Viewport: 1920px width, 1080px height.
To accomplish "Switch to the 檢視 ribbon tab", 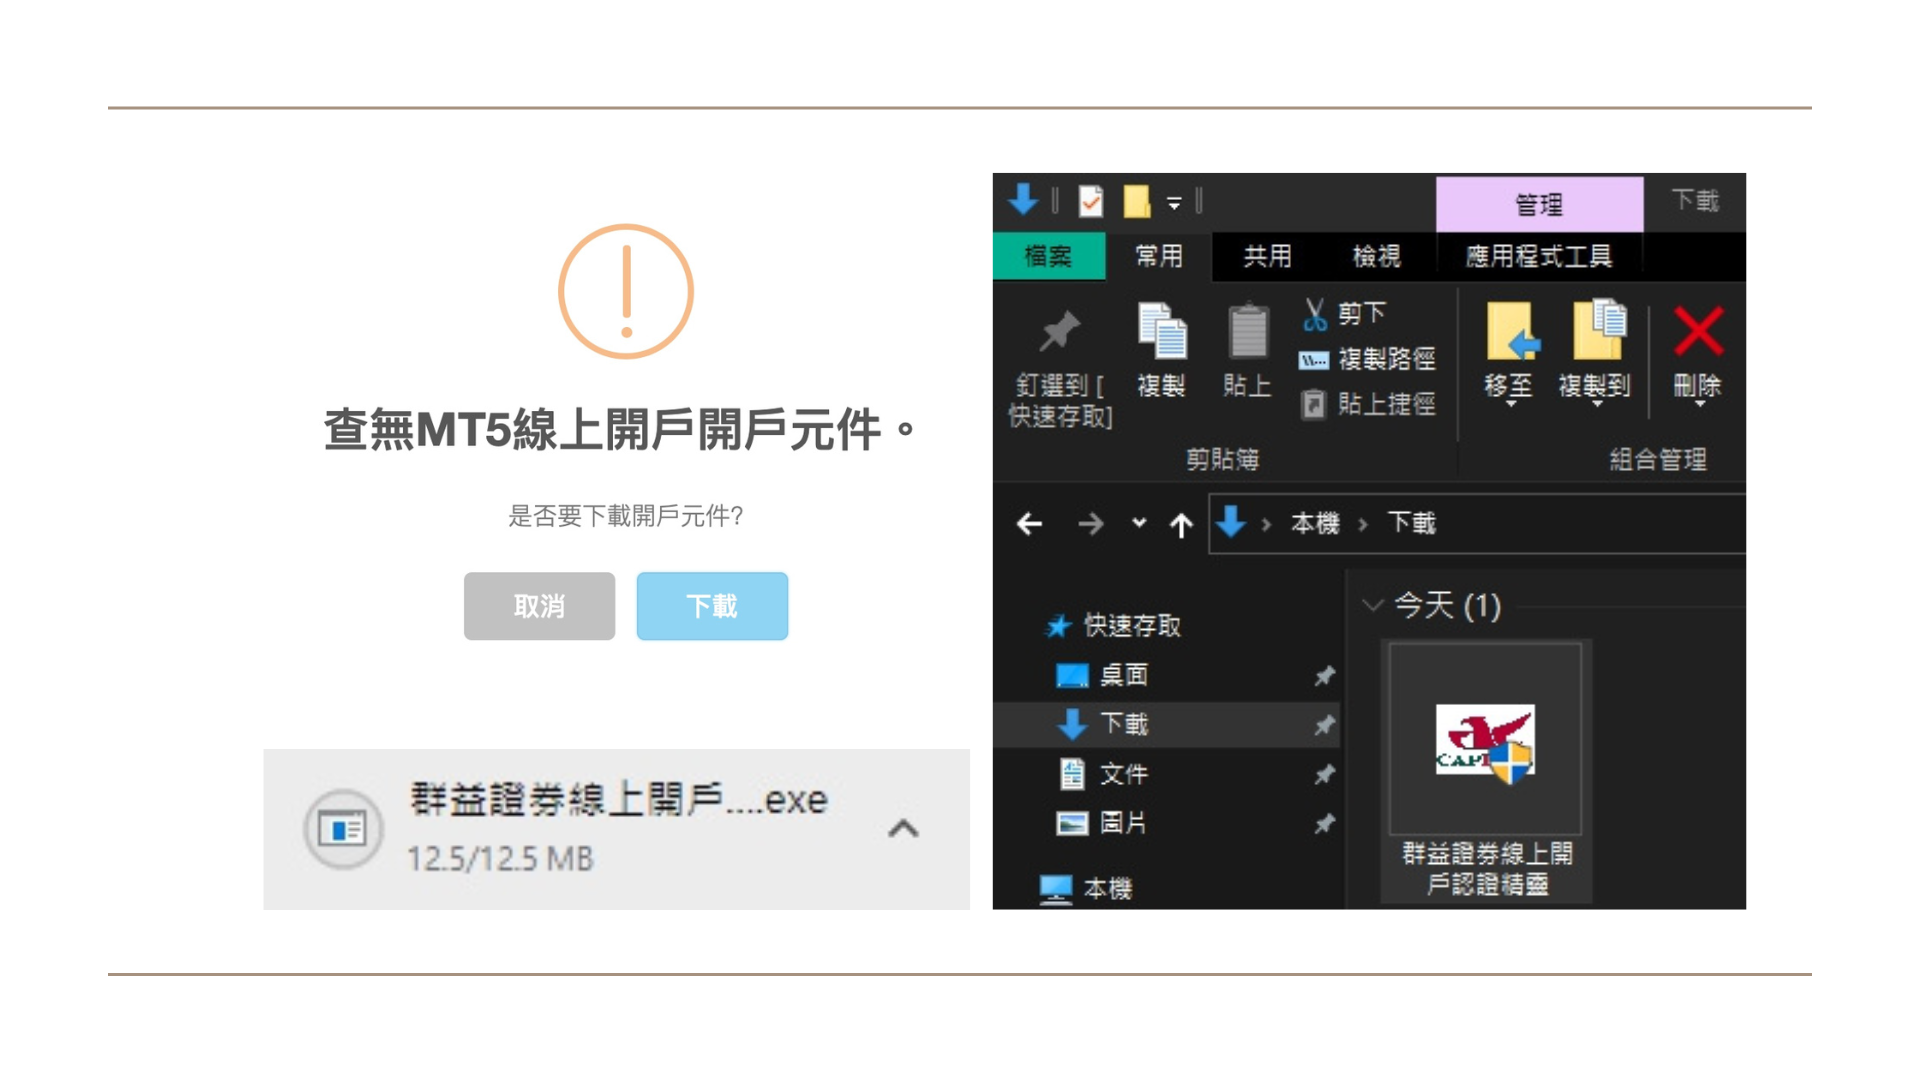I will [1377, 256].
